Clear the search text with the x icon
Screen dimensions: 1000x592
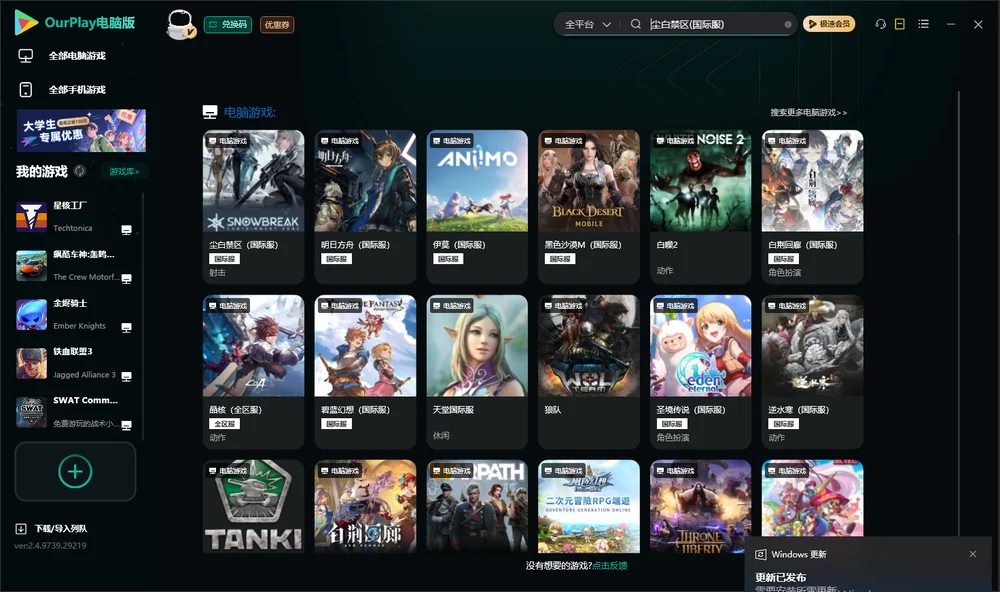(x=788, y=24)
